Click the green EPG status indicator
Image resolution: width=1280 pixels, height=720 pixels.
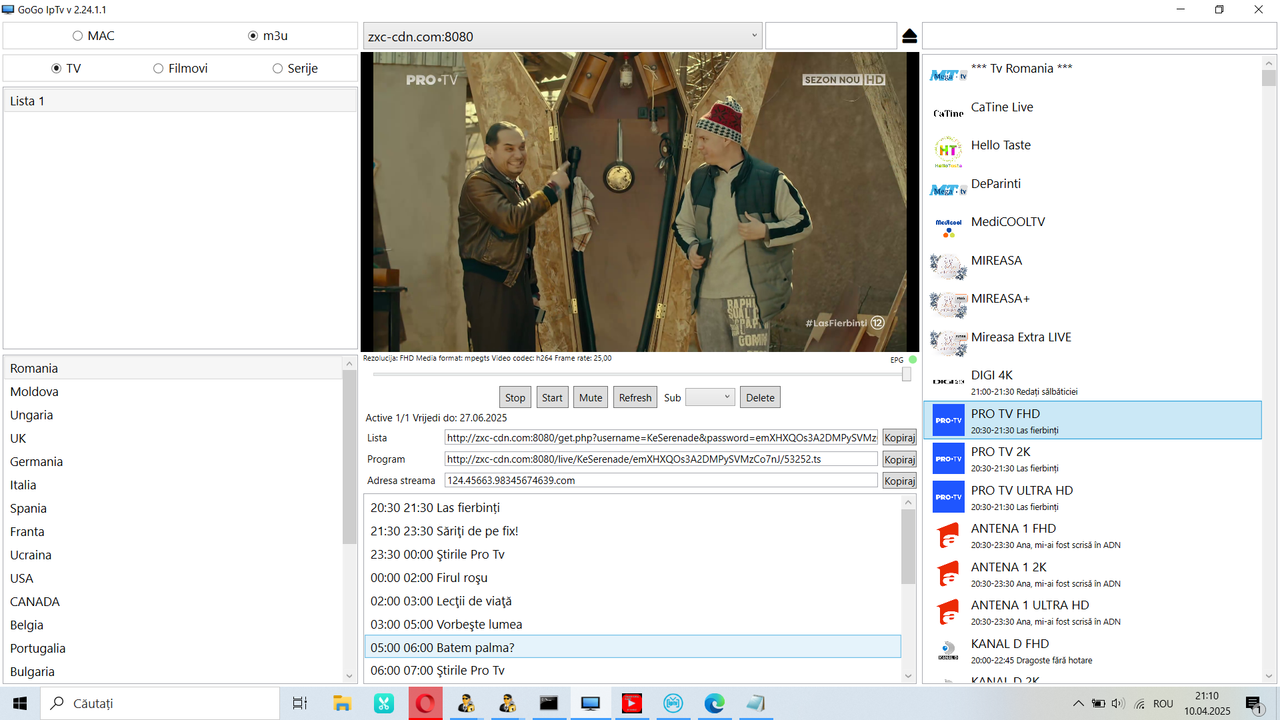coord(913,360)
